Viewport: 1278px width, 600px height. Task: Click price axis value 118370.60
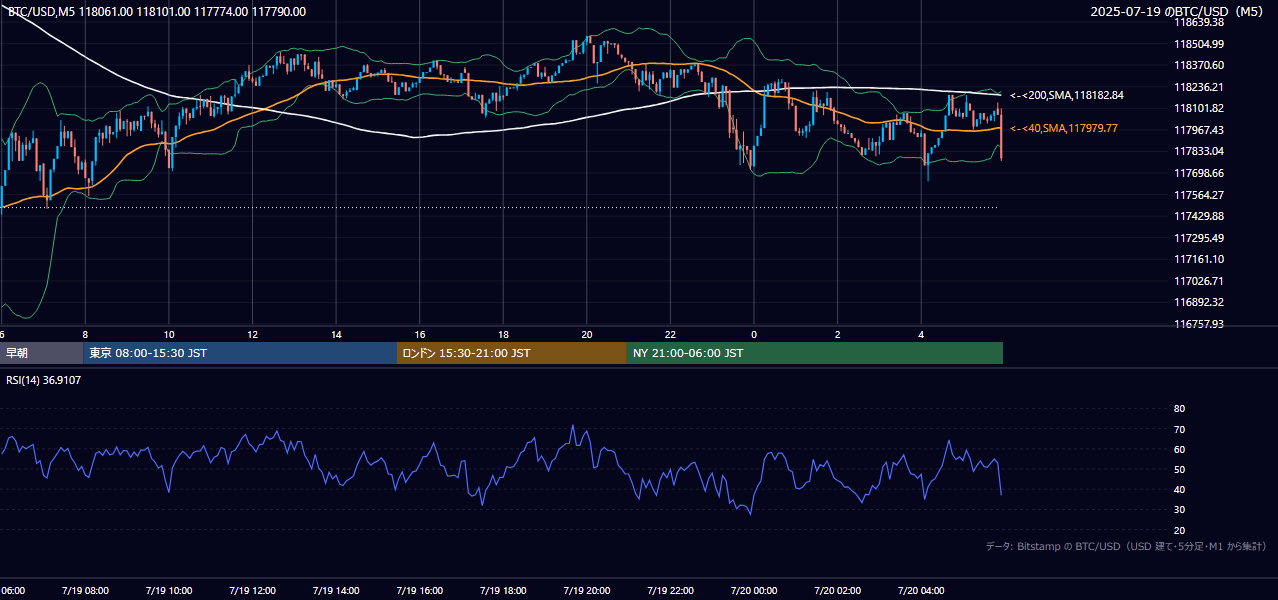[x=1200, y=65]
